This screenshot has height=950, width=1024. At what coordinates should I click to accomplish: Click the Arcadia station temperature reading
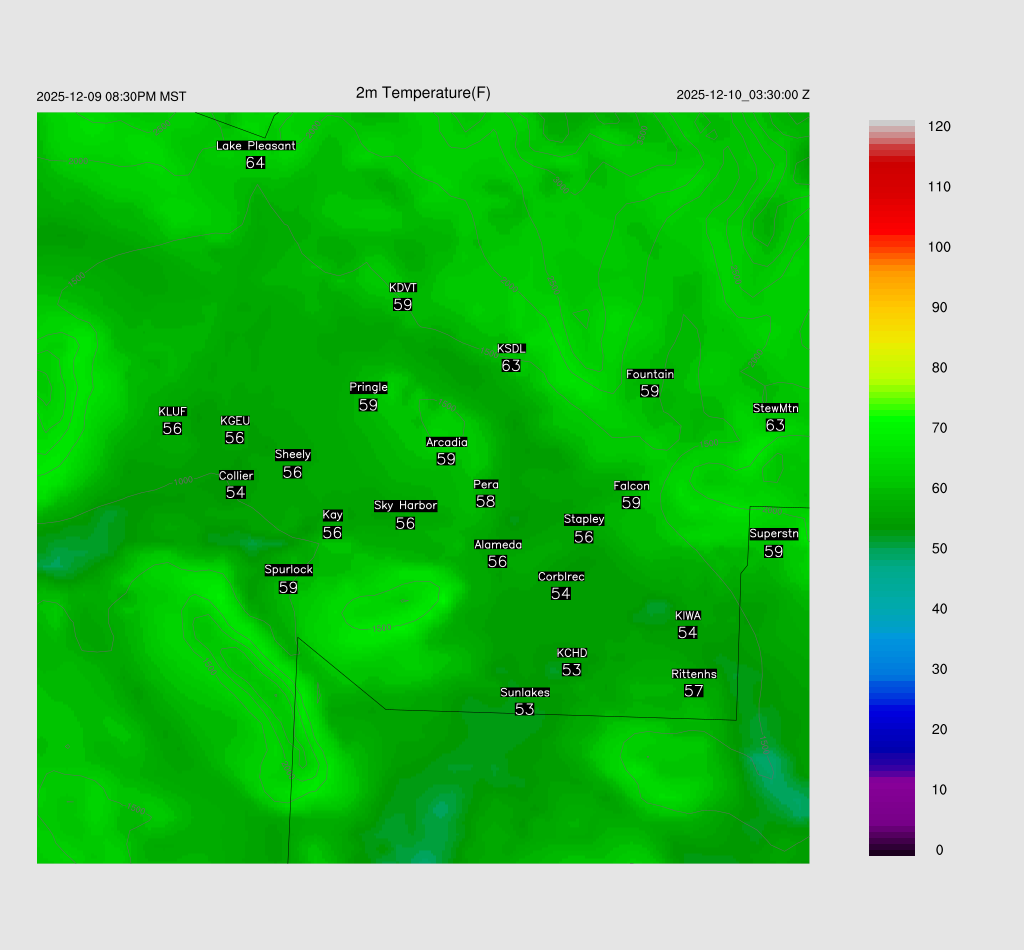coord(446,459)
